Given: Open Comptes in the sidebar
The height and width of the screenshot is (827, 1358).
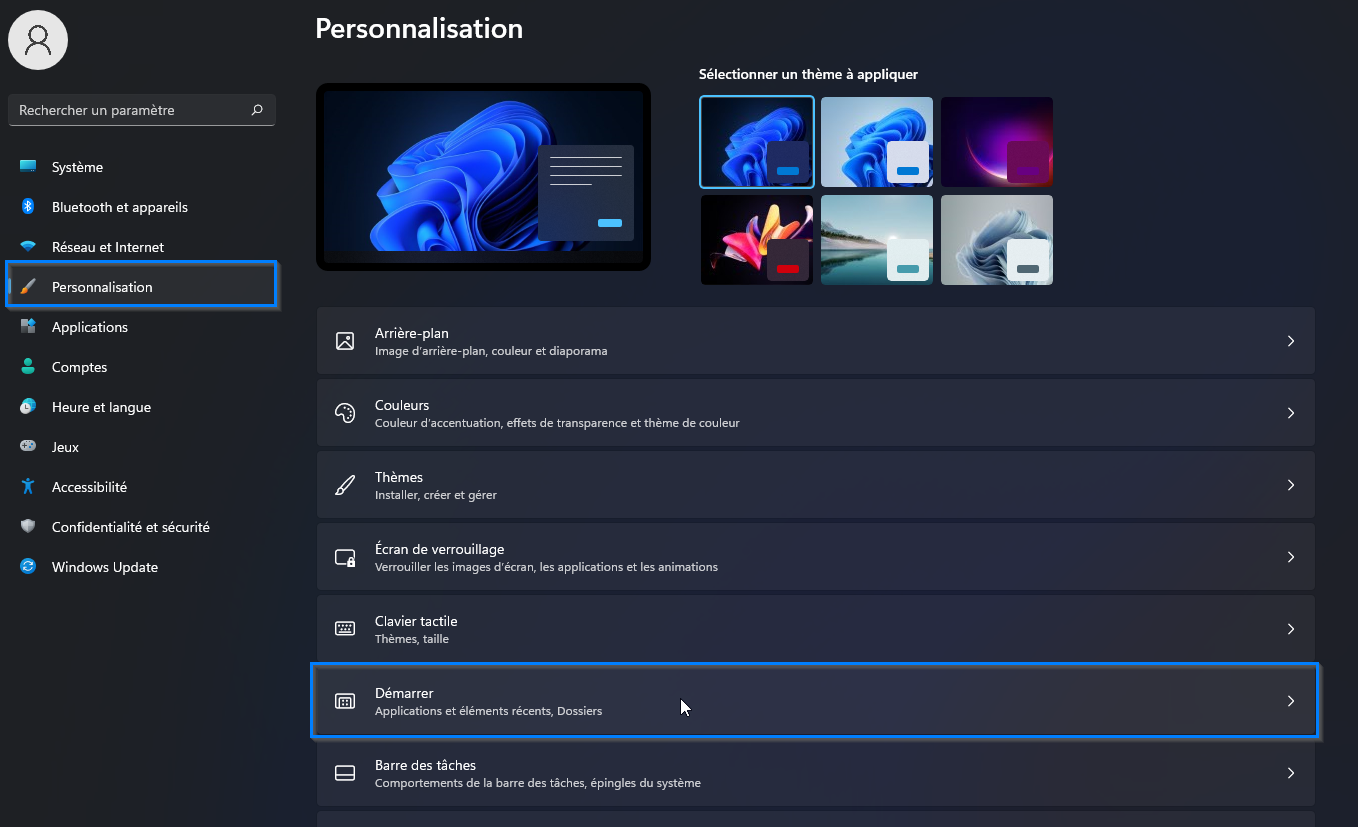Looking at the screenshot, I should pos(79,367).
